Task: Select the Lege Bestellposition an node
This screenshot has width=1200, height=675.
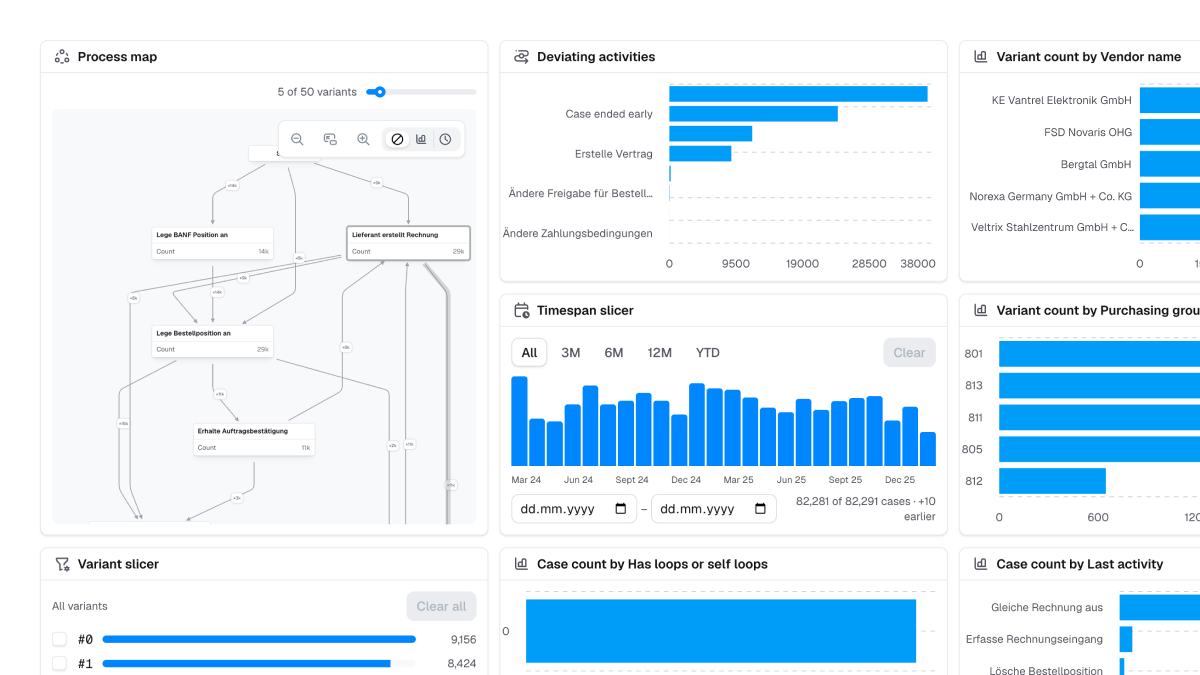Action: click(x=213, y=341)
